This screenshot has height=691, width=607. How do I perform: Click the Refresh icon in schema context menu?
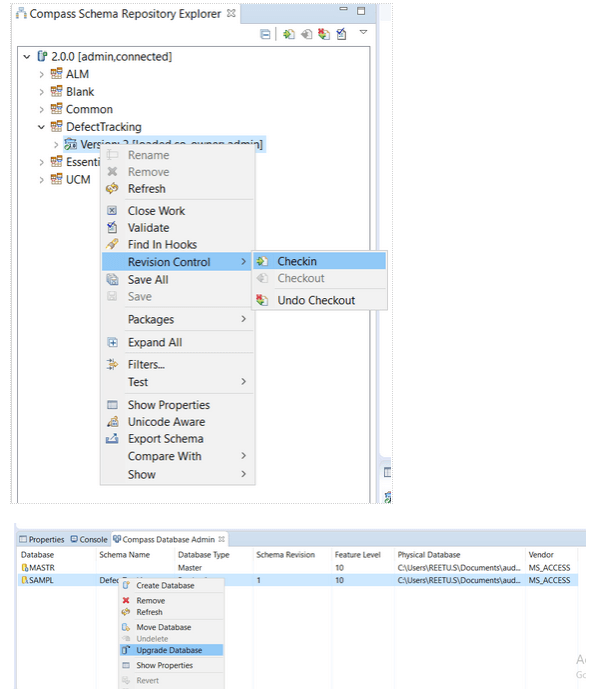click(x=112, y=189)
